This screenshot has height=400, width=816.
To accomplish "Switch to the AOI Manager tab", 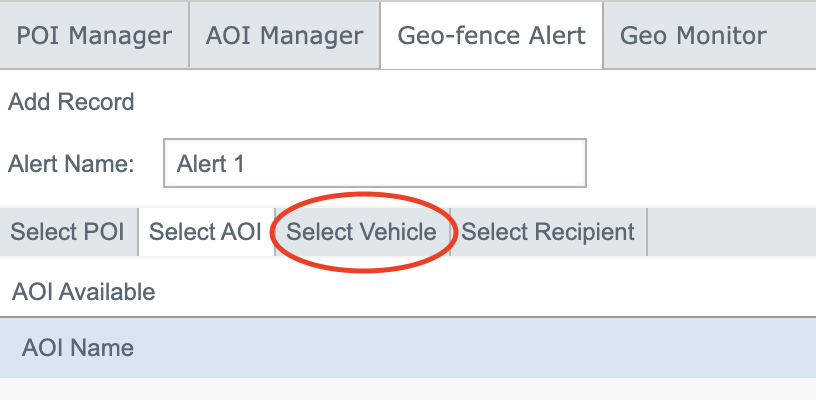I will click(284, 36).
